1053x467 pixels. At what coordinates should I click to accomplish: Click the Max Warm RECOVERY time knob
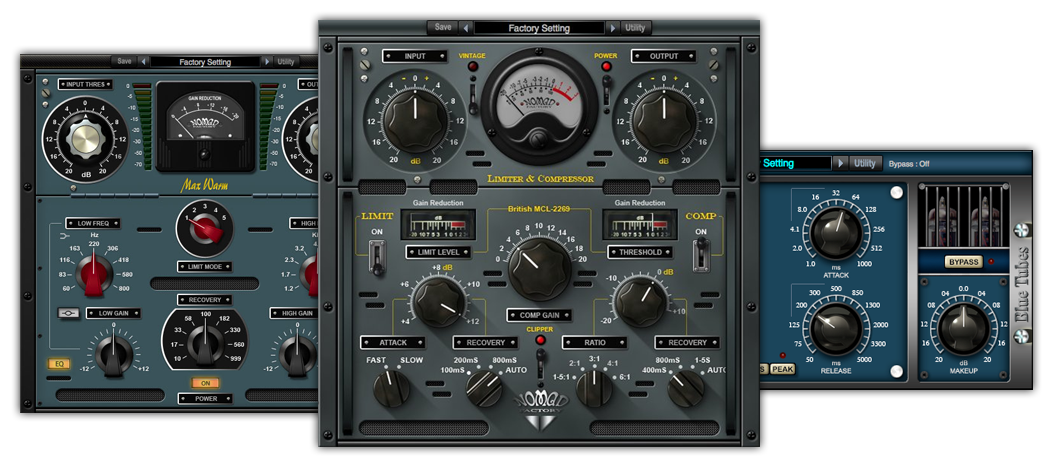point(203,346)
